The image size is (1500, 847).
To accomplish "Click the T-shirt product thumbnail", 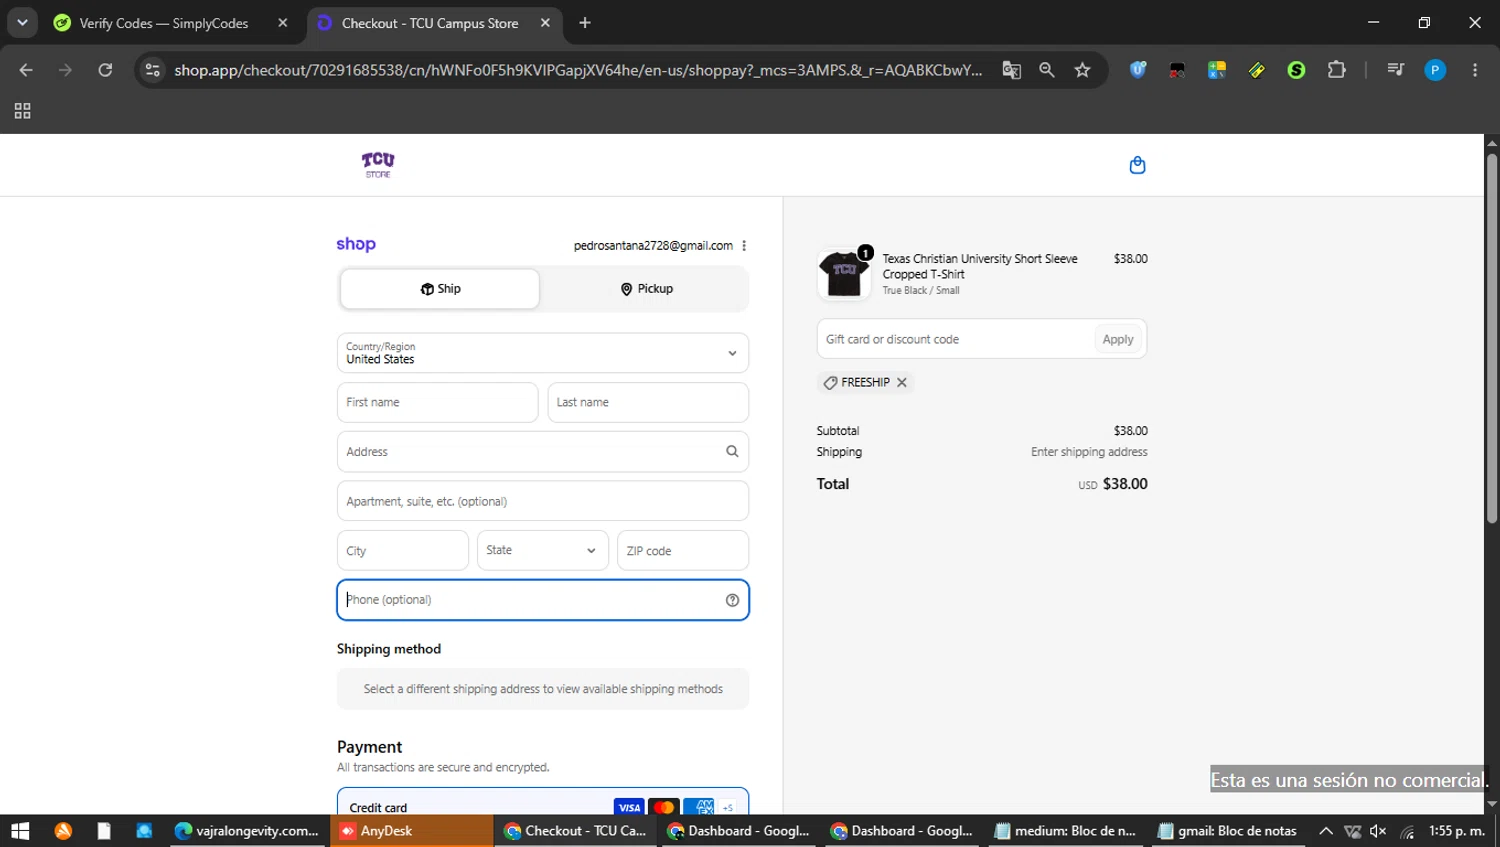I will [843, 274].
